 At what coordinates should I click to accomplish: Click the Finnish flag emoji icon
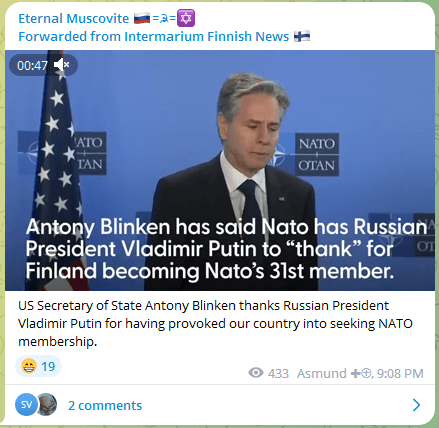click(302, 36)
